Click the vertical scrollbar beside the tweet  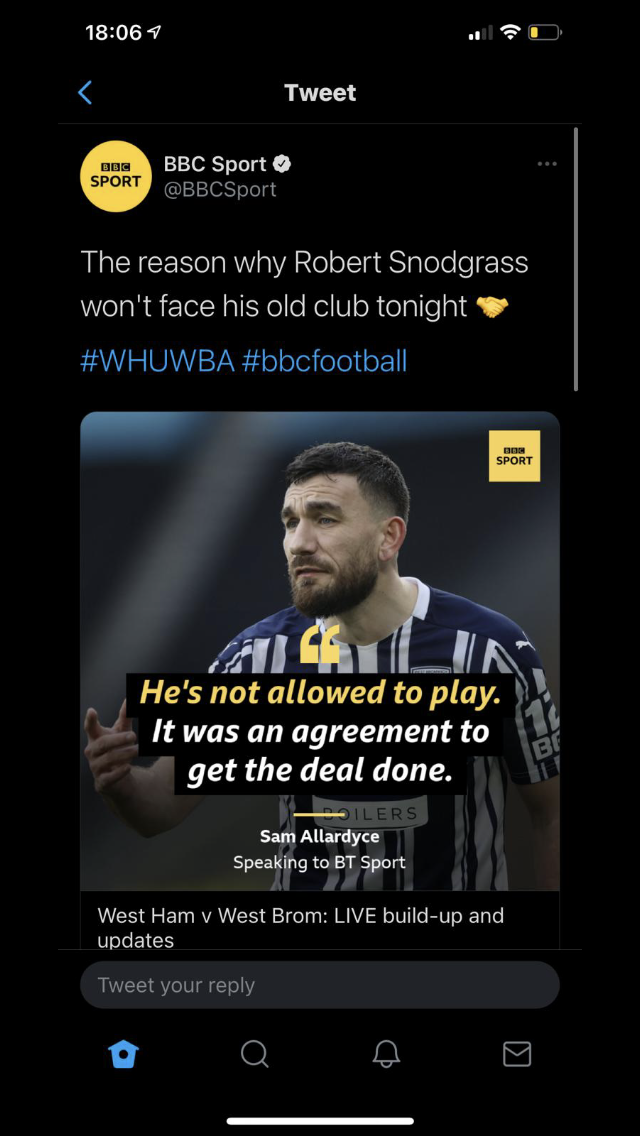tap(576, 259)
